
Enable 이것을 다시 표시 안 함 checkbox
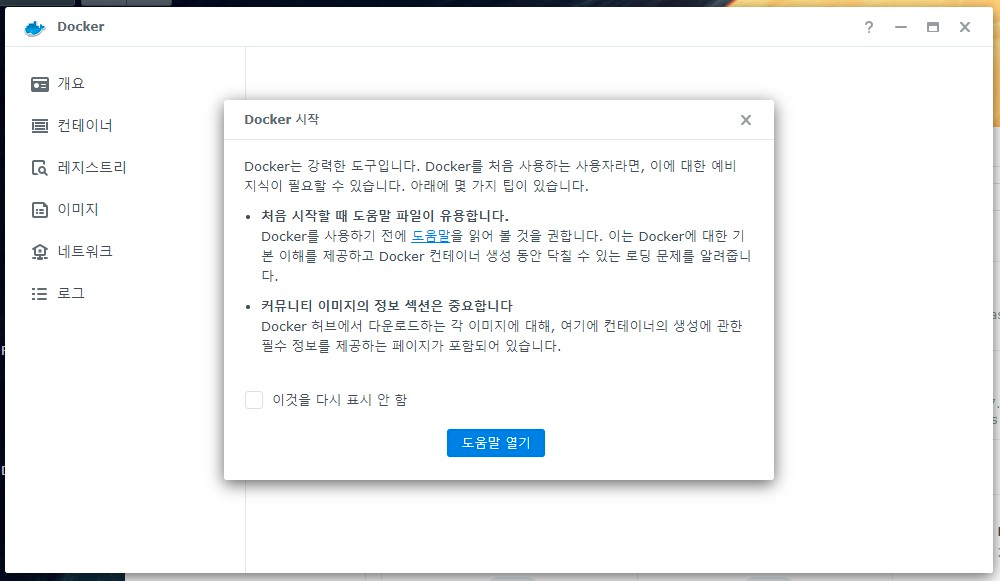pyautogui.click(x=254, y=400)
